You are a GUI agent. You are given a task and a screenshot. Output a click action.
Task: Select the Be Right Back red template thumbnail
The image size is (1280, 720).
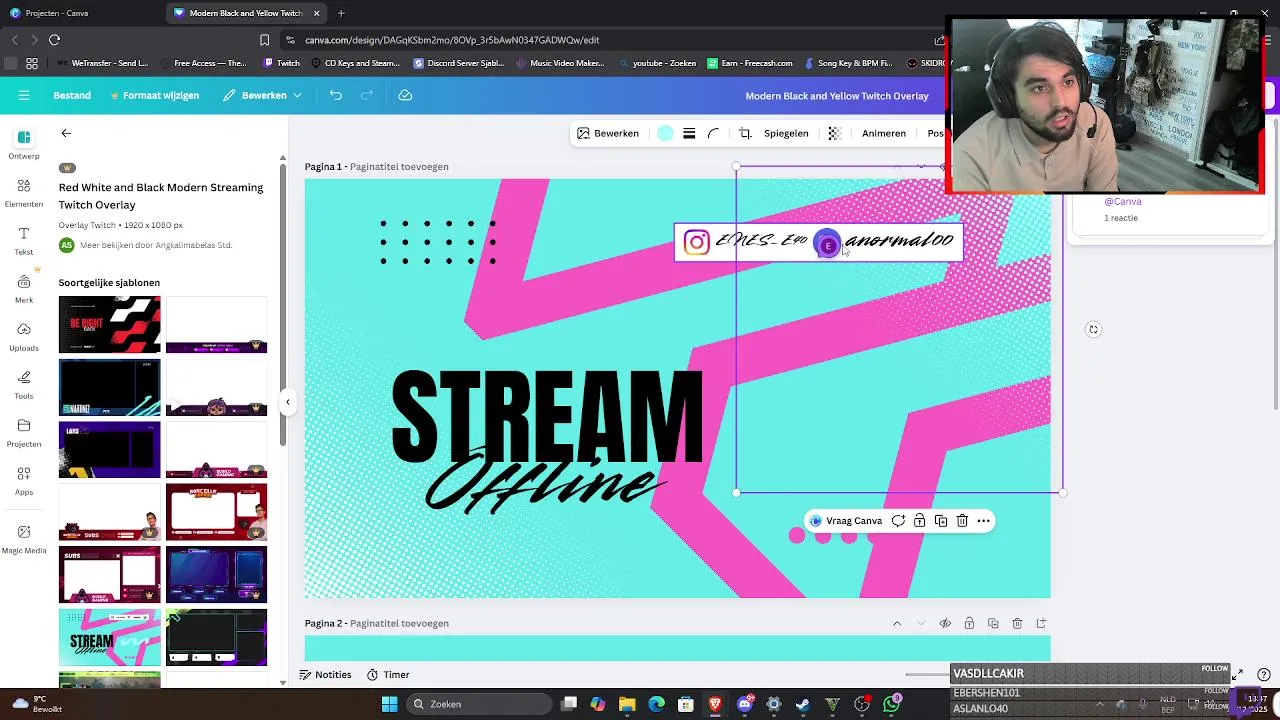(x=109, y=324)
